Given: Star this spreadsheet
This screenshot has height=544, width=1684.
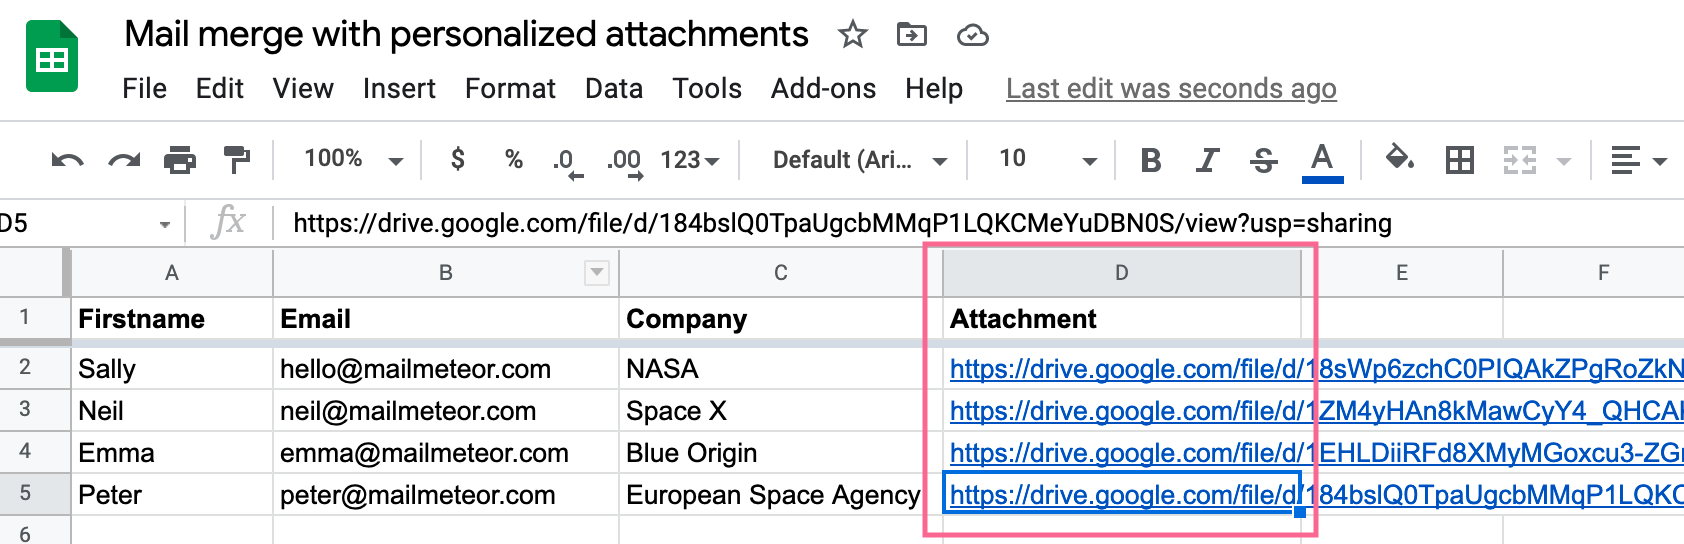Looking at the screenshot, I should 852,35.
